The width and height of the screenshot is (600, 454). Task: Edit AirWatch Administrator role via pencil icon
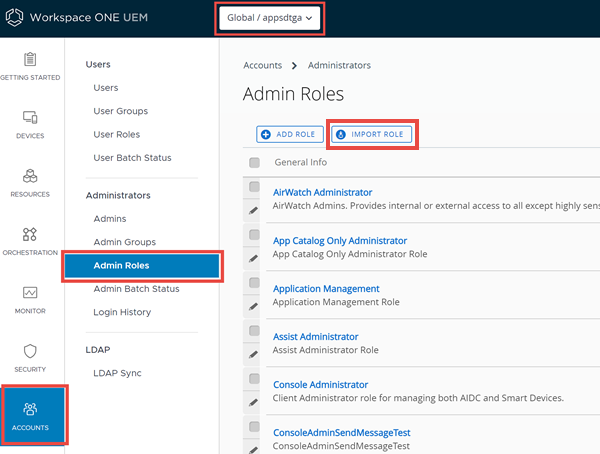point(253,211)
